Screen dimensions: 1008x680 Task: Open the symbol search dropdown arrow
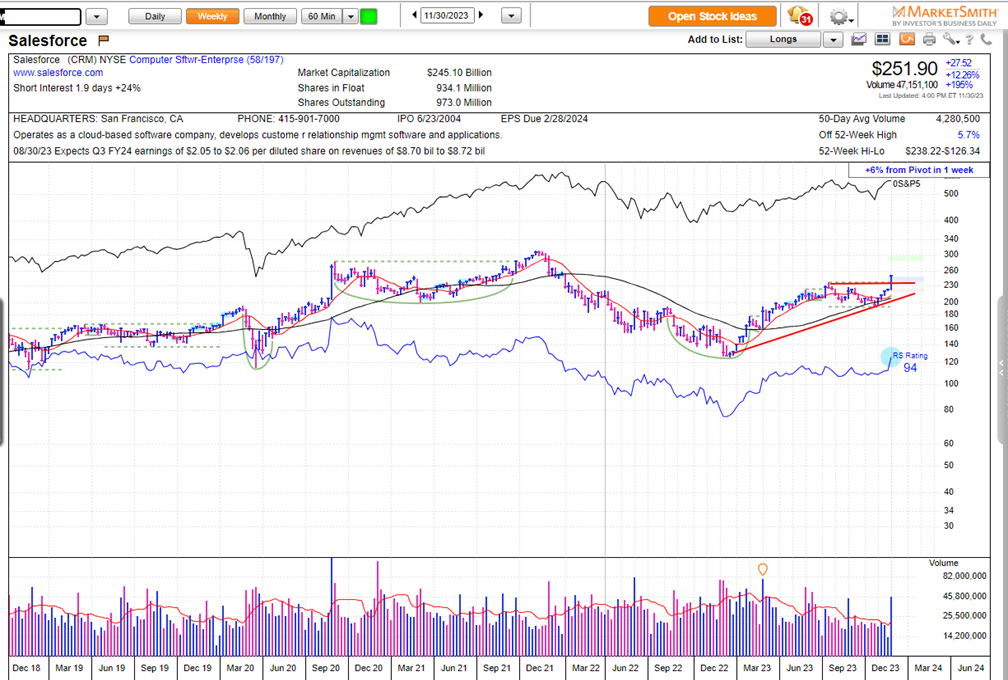(96, 17)
